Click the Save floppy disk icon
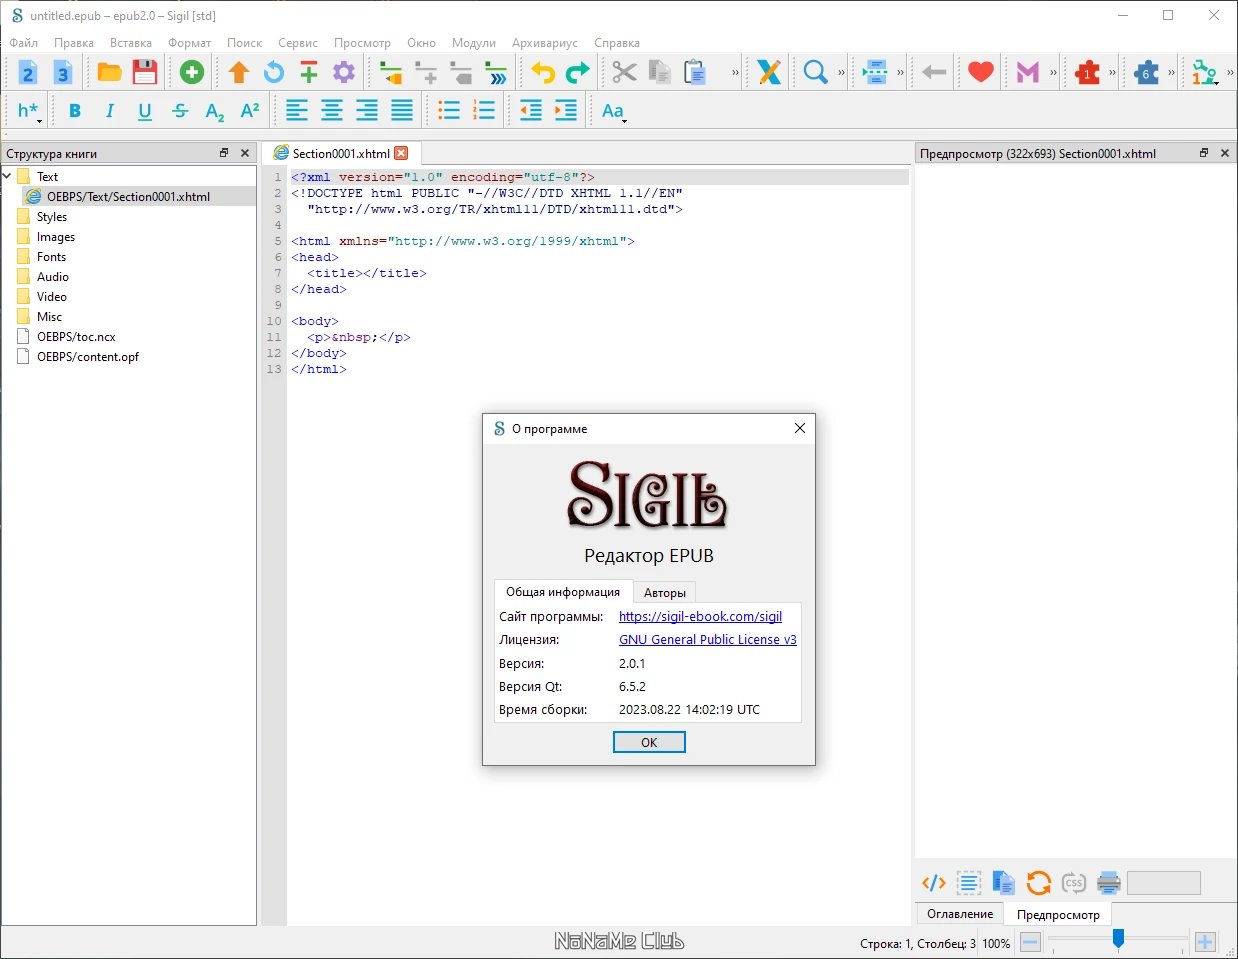 145,72
